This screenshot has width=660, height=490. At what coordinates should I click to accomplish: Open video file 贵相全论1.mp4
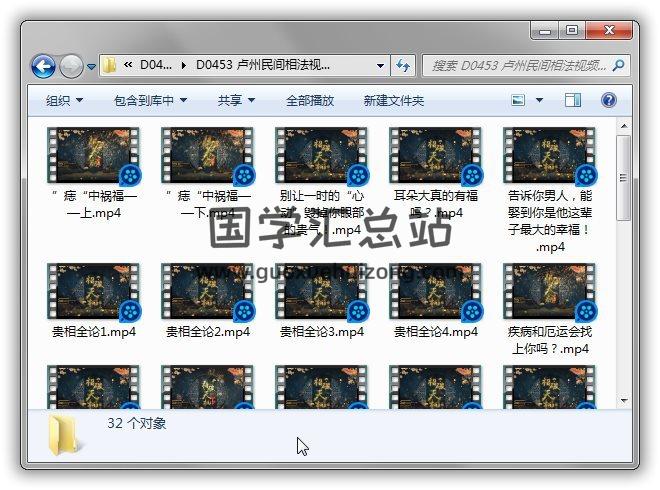pyautogui.click(x=93, y=292)
